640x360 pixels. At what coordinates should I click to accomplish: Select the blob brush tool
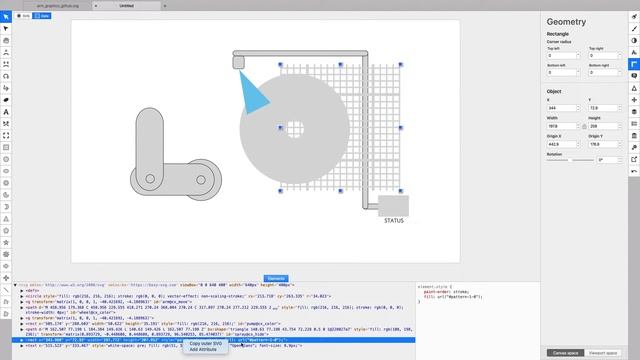click(x=6, y=100)
